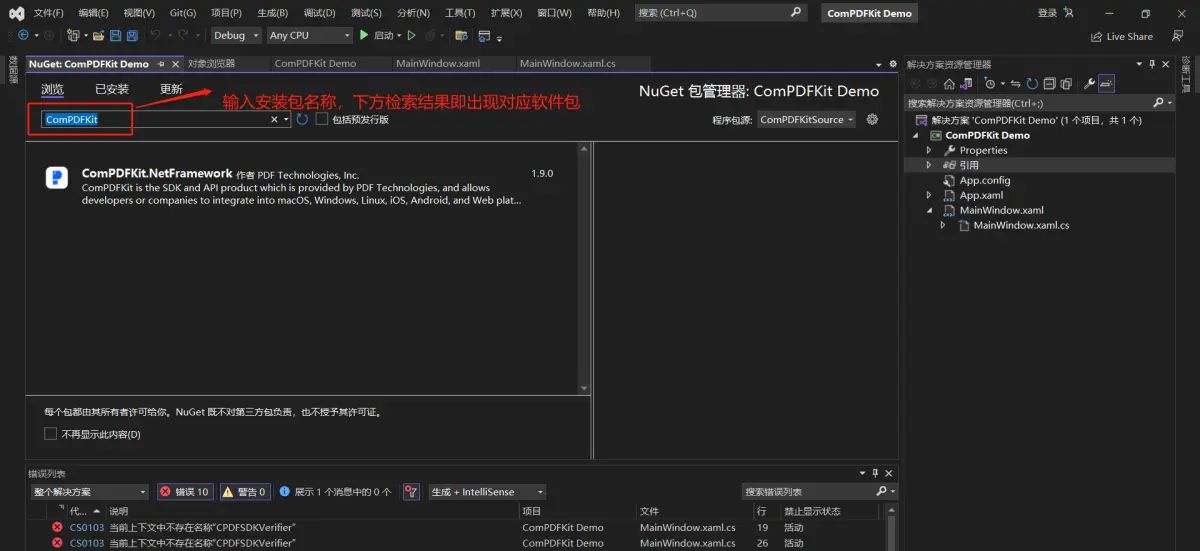The image size is (1200, 551).
Task: Open the Debug configuration dropdown
Action: coord(235,35)
